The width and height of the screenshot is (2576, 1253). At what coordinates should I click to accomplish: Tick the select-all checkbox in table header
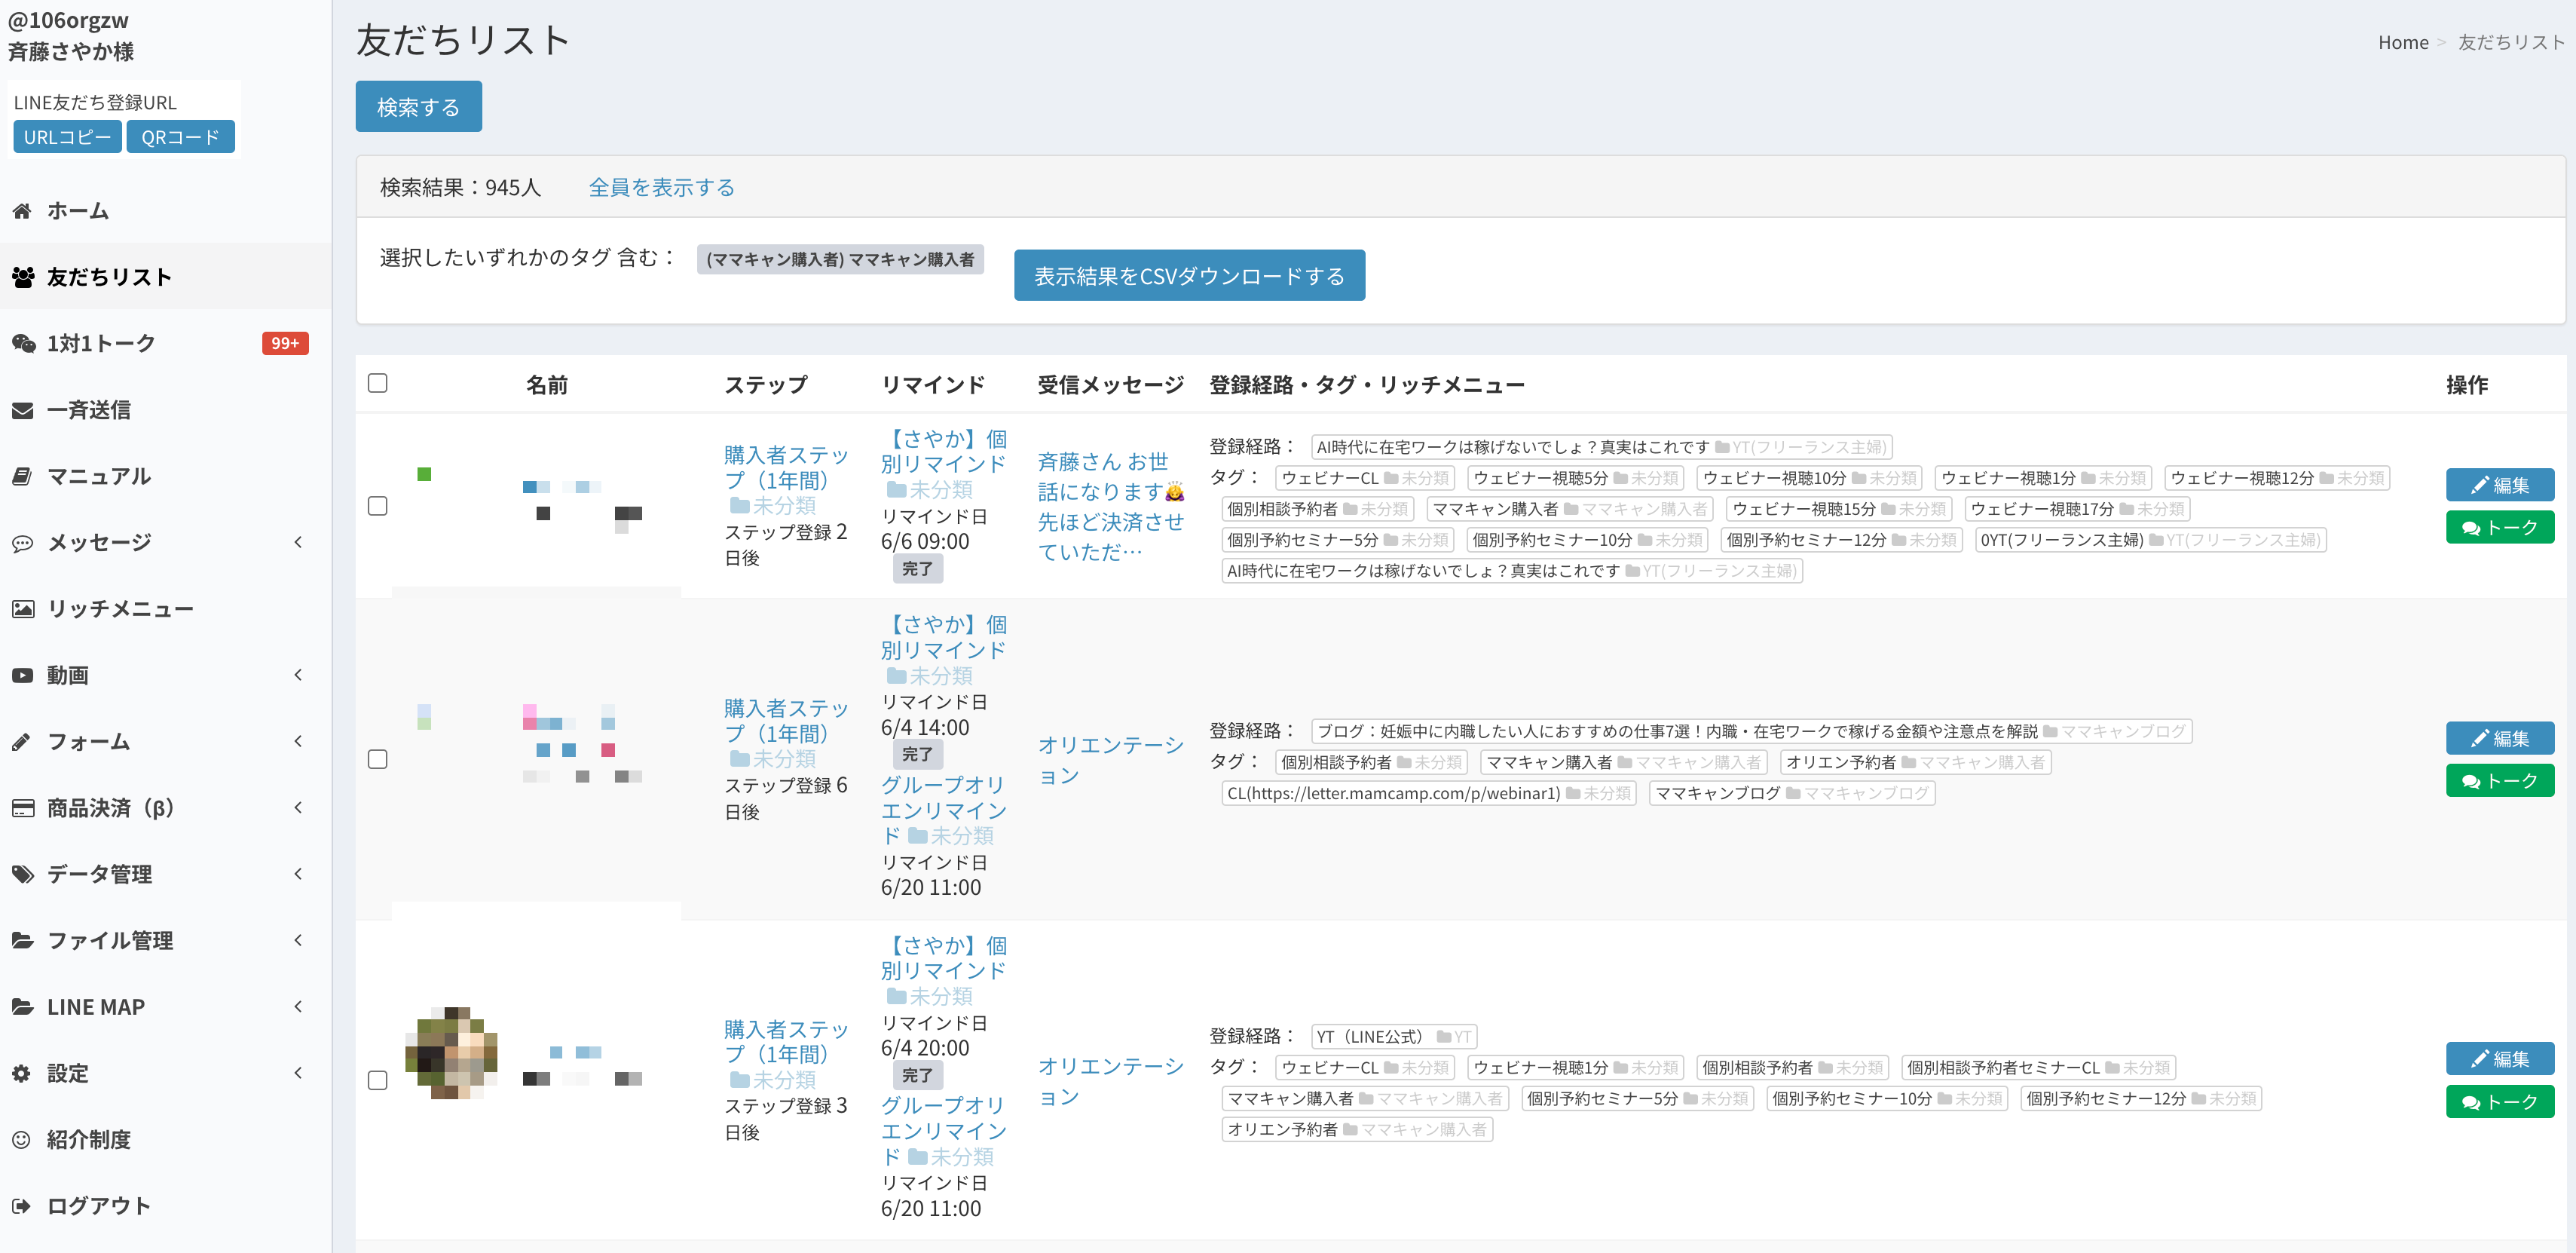(378, 383)
